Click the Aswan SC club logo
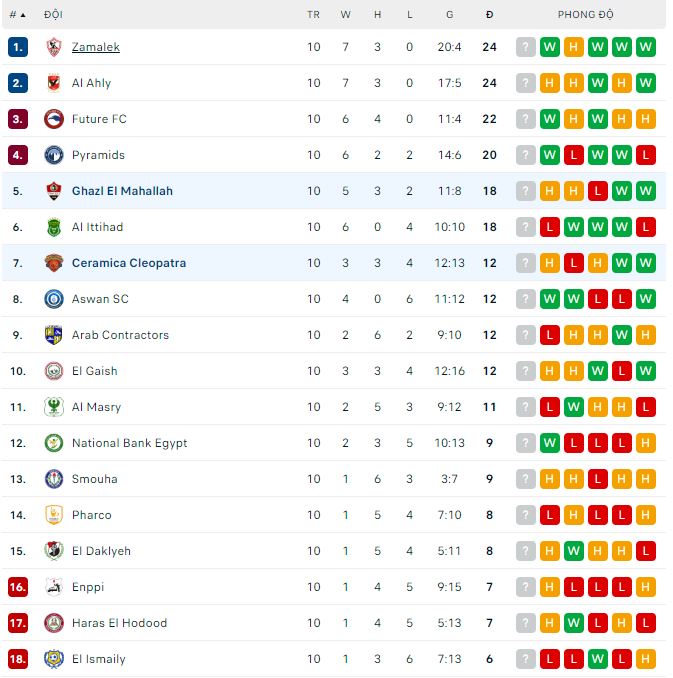The image size is (673, 678). click(x=53, y=299)
